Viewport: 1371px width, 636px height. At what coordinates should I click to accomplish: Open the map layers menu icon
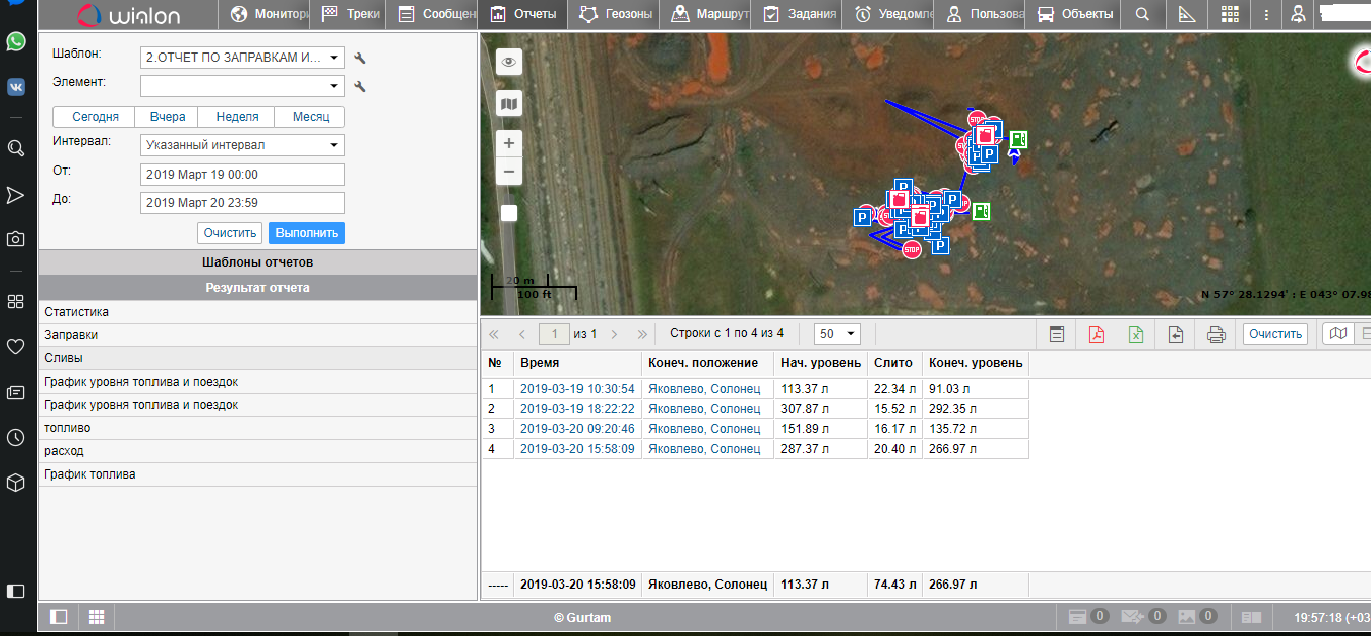click(509, 104)
